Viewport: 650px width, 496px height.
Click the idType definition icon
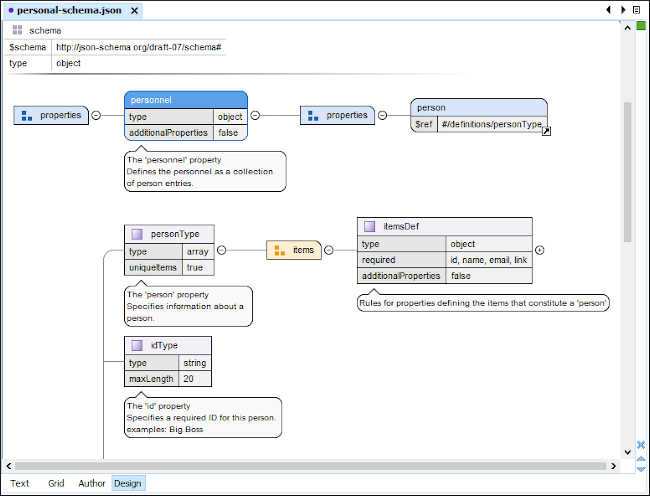(x=137, y=345)
